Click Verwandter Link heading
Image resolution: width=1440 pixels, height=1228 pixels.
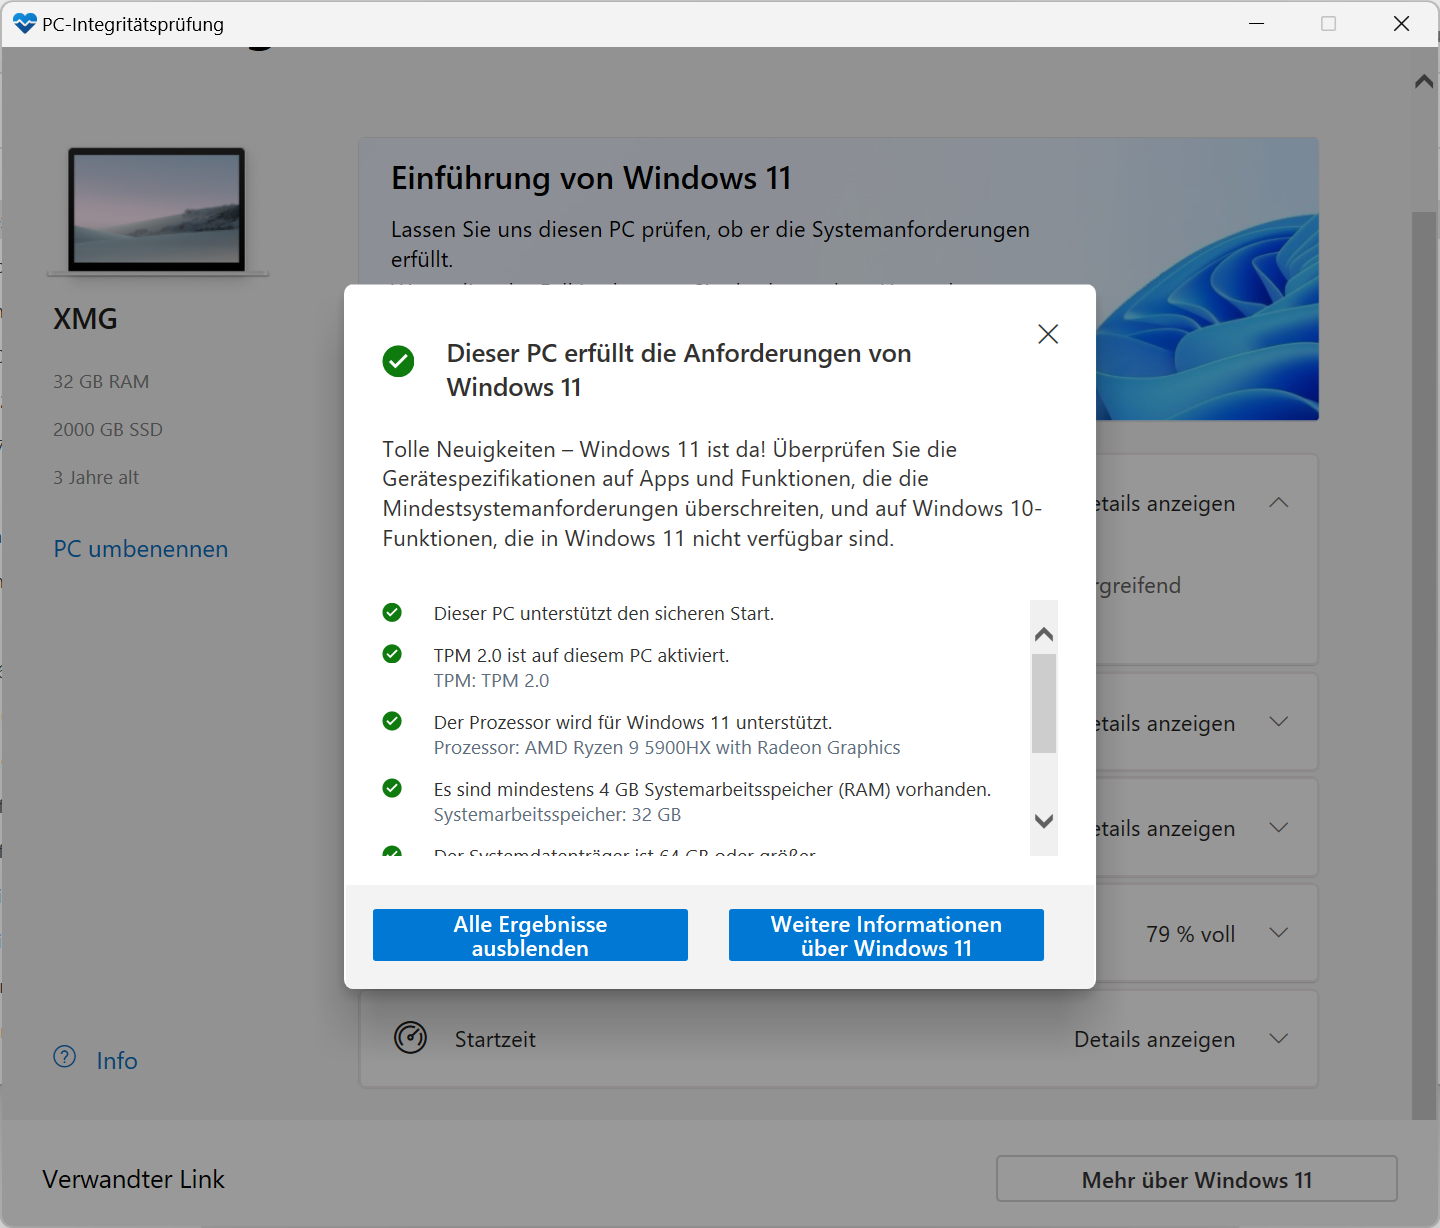133,1179
